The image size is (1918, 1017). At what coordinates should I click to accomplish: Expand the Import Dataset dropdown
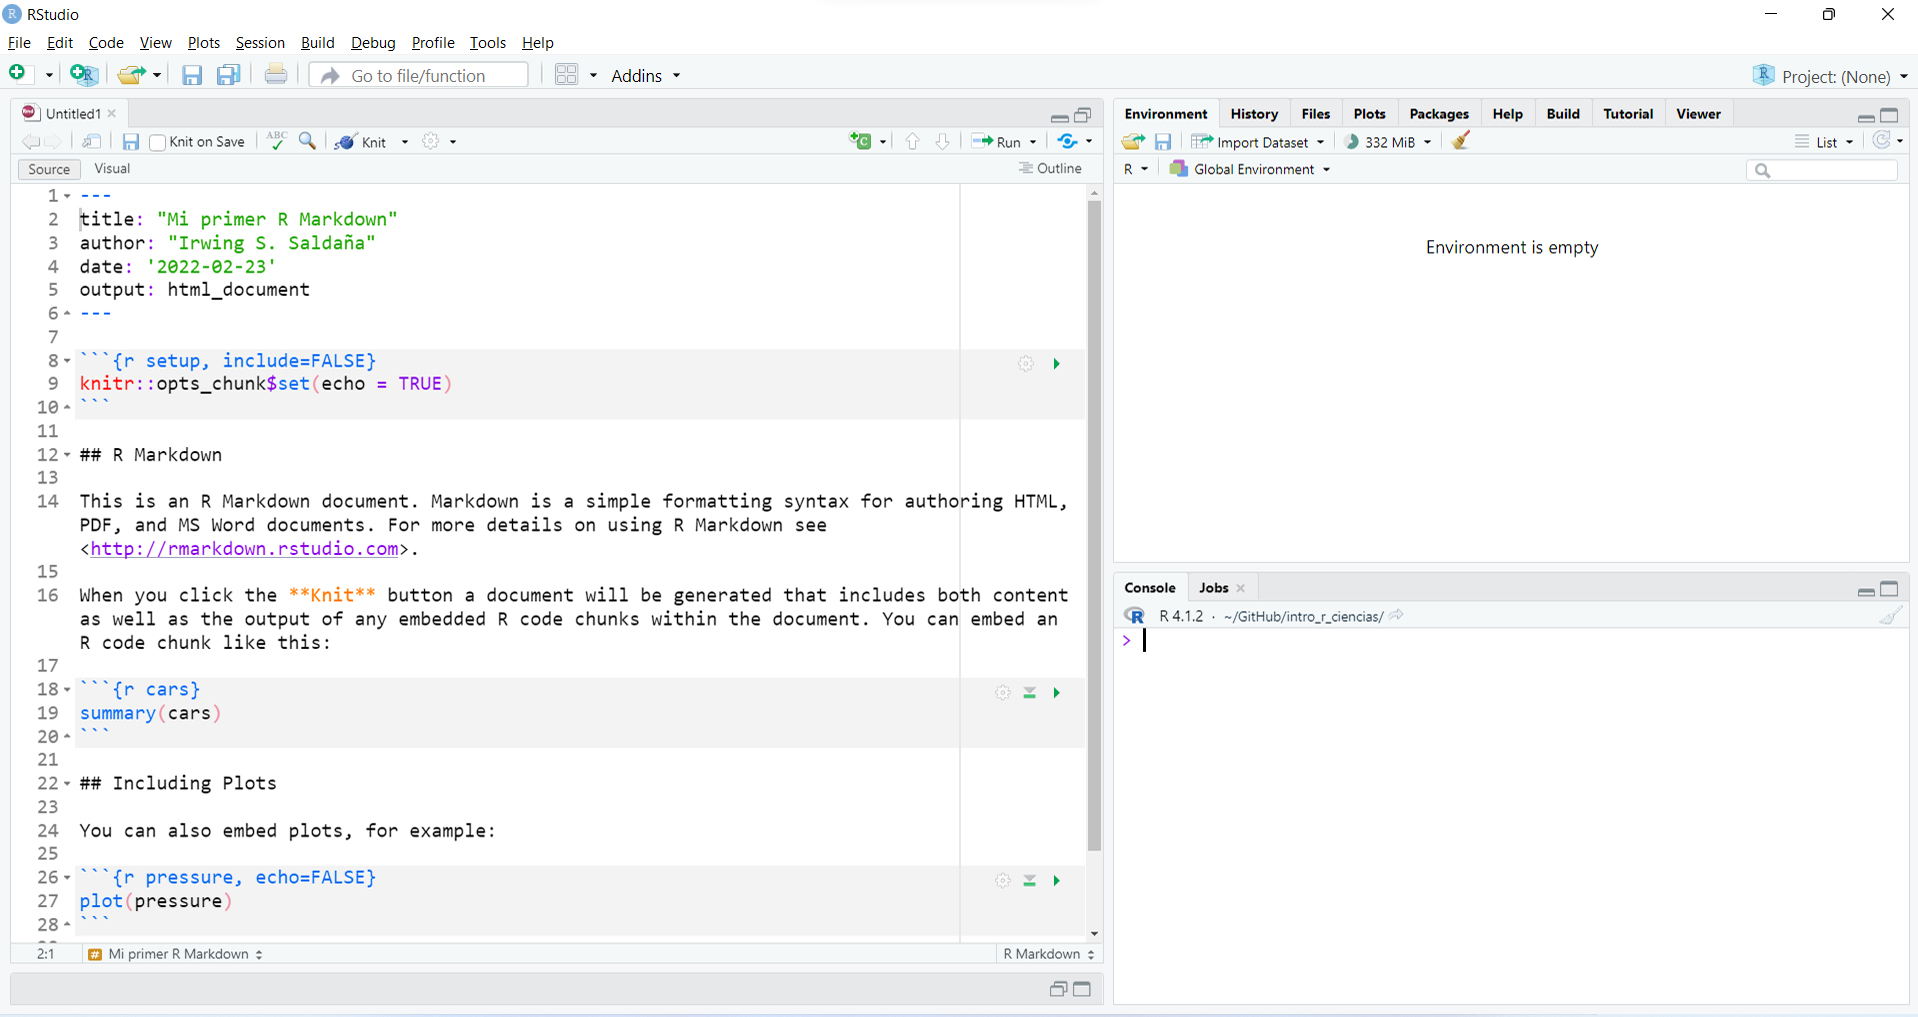point(1321,142)
